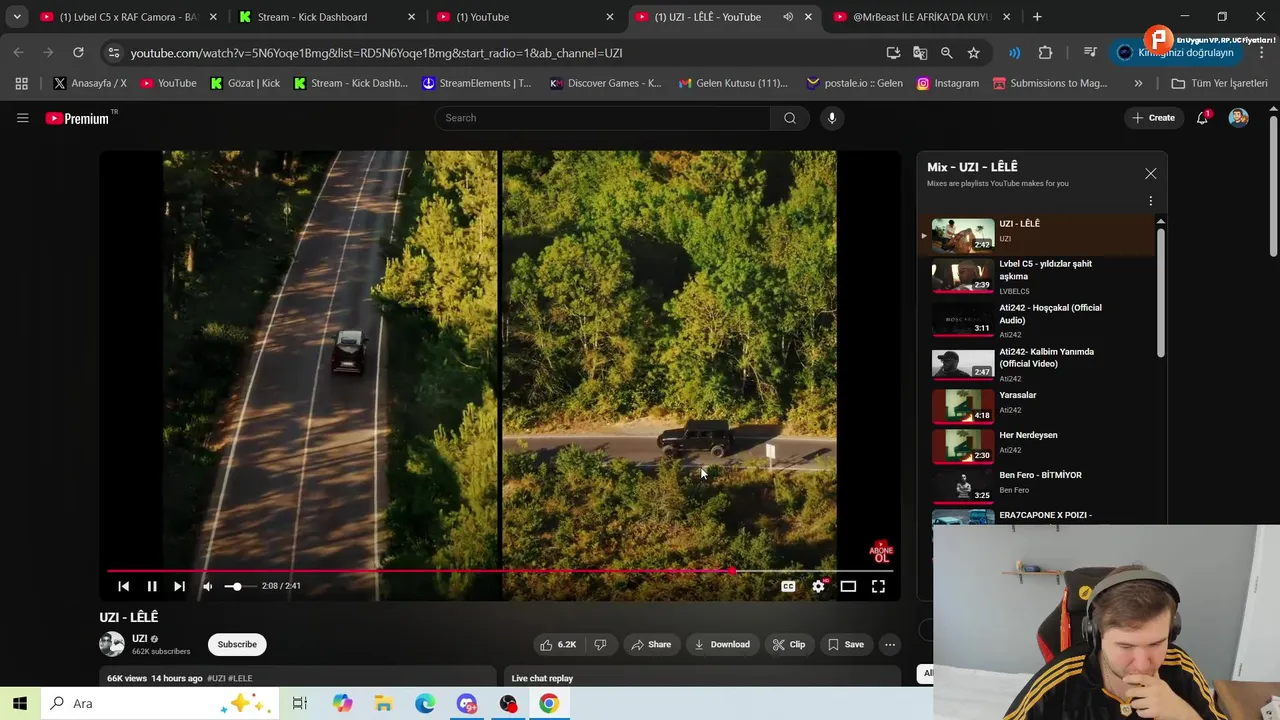This screenshot has height=720, width=1280.
Task: Switch to theater mode
Action: [848, 586]
